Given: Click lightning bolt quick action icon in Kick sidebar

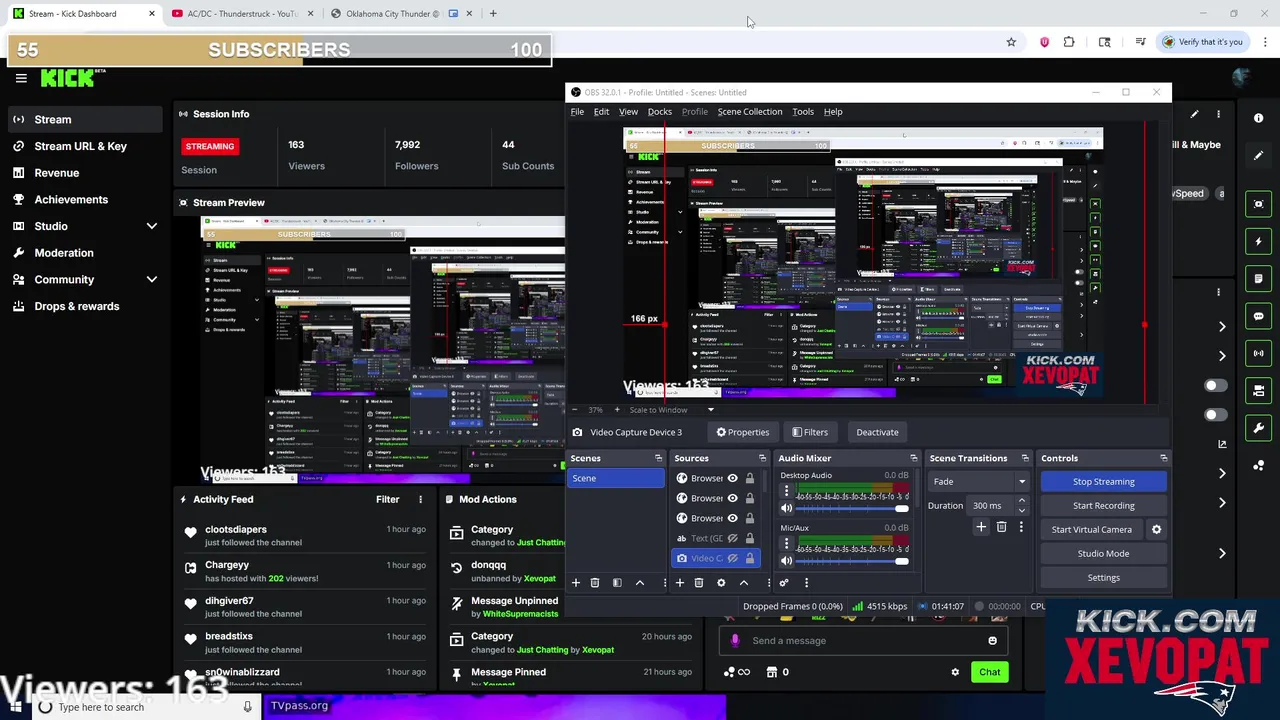Looking at the screenshot, I should (1259, 241).
